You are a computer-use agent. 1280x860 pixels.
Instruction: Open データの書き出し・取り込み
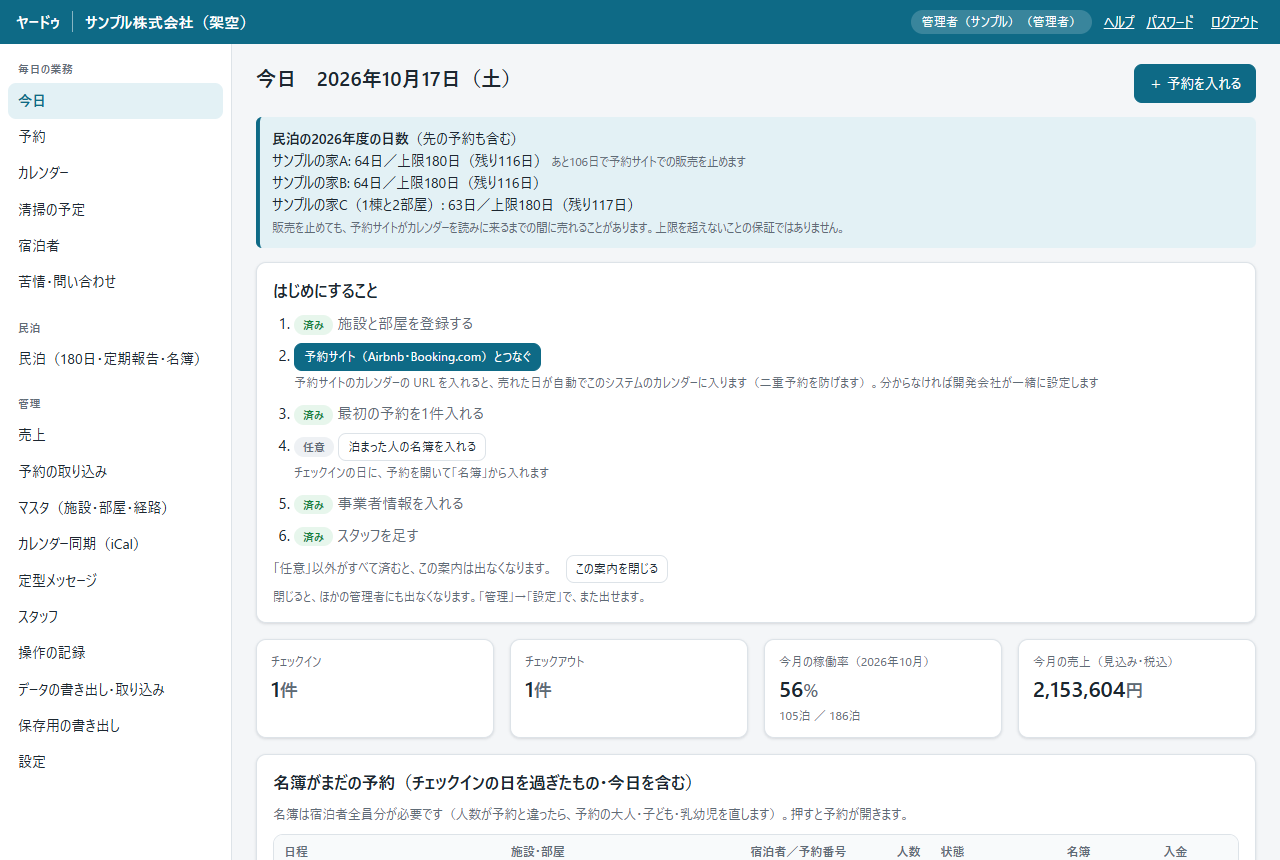[x=115, y=689]
